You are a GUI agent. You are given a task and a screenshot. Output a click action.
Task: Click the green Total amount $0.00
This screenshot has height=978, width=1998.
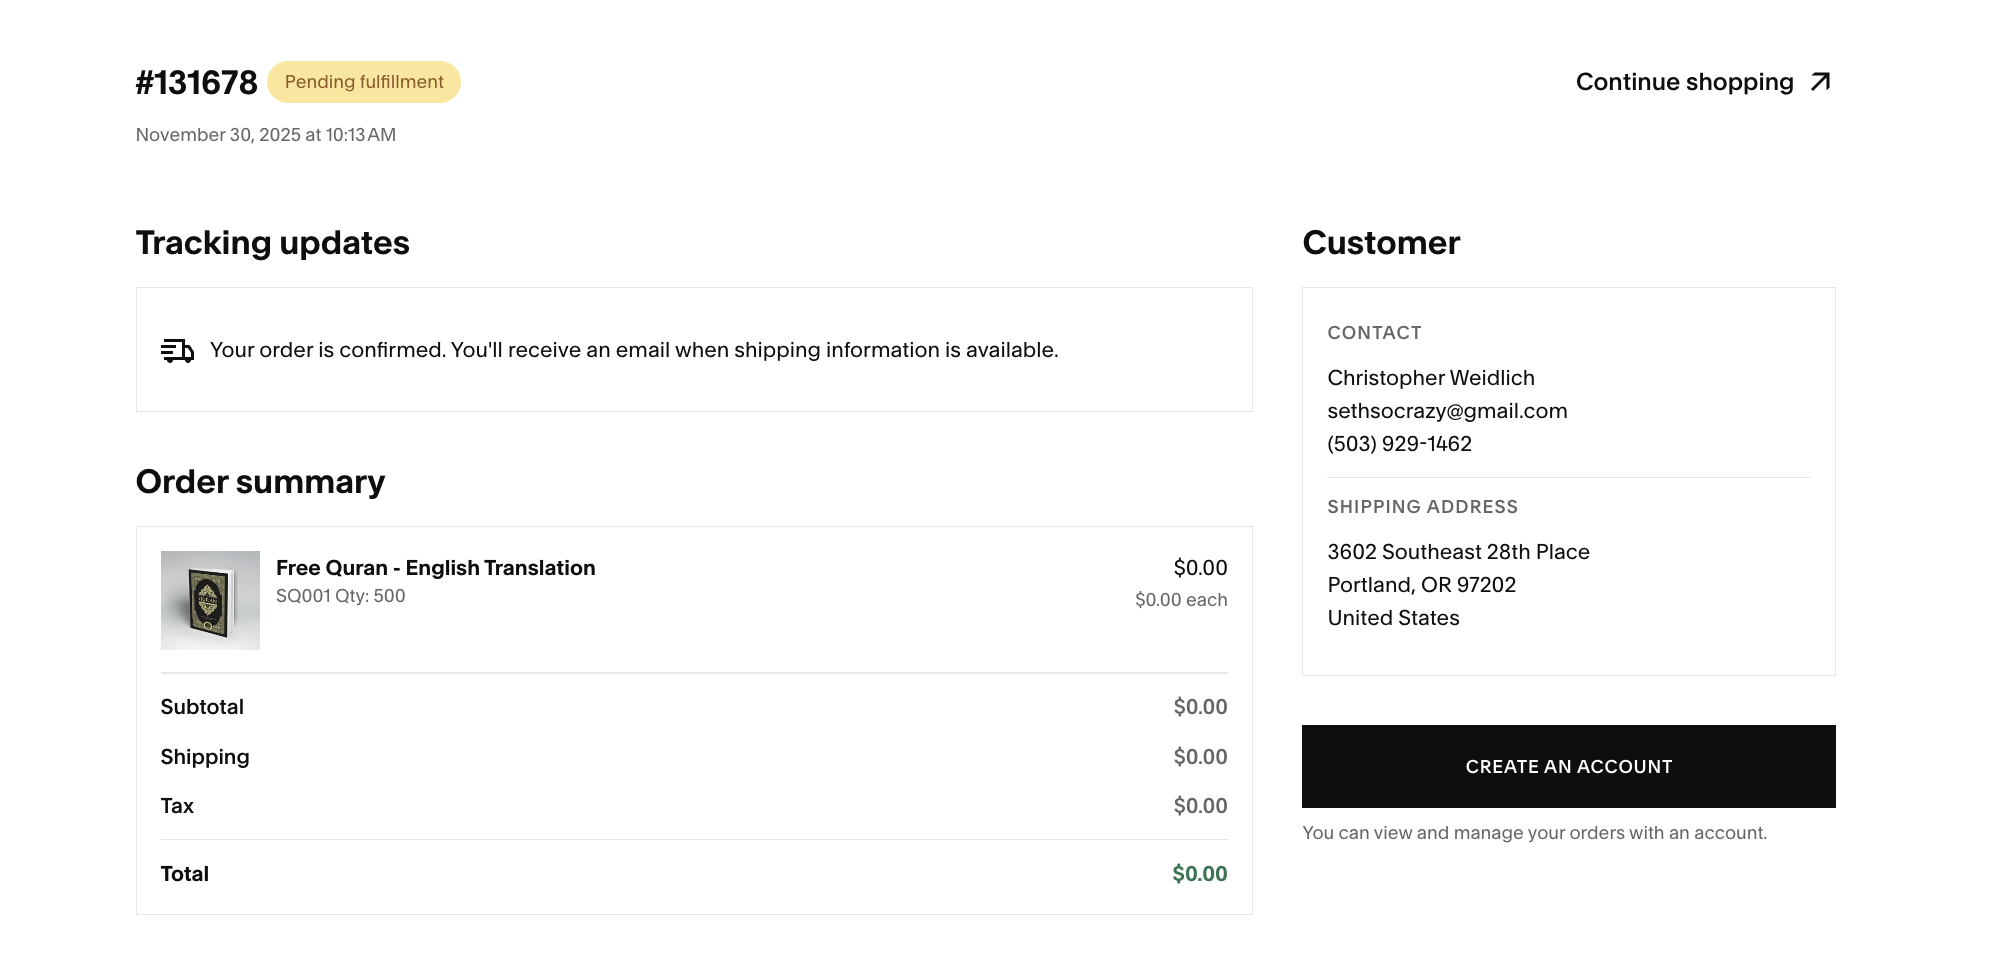1199,874
